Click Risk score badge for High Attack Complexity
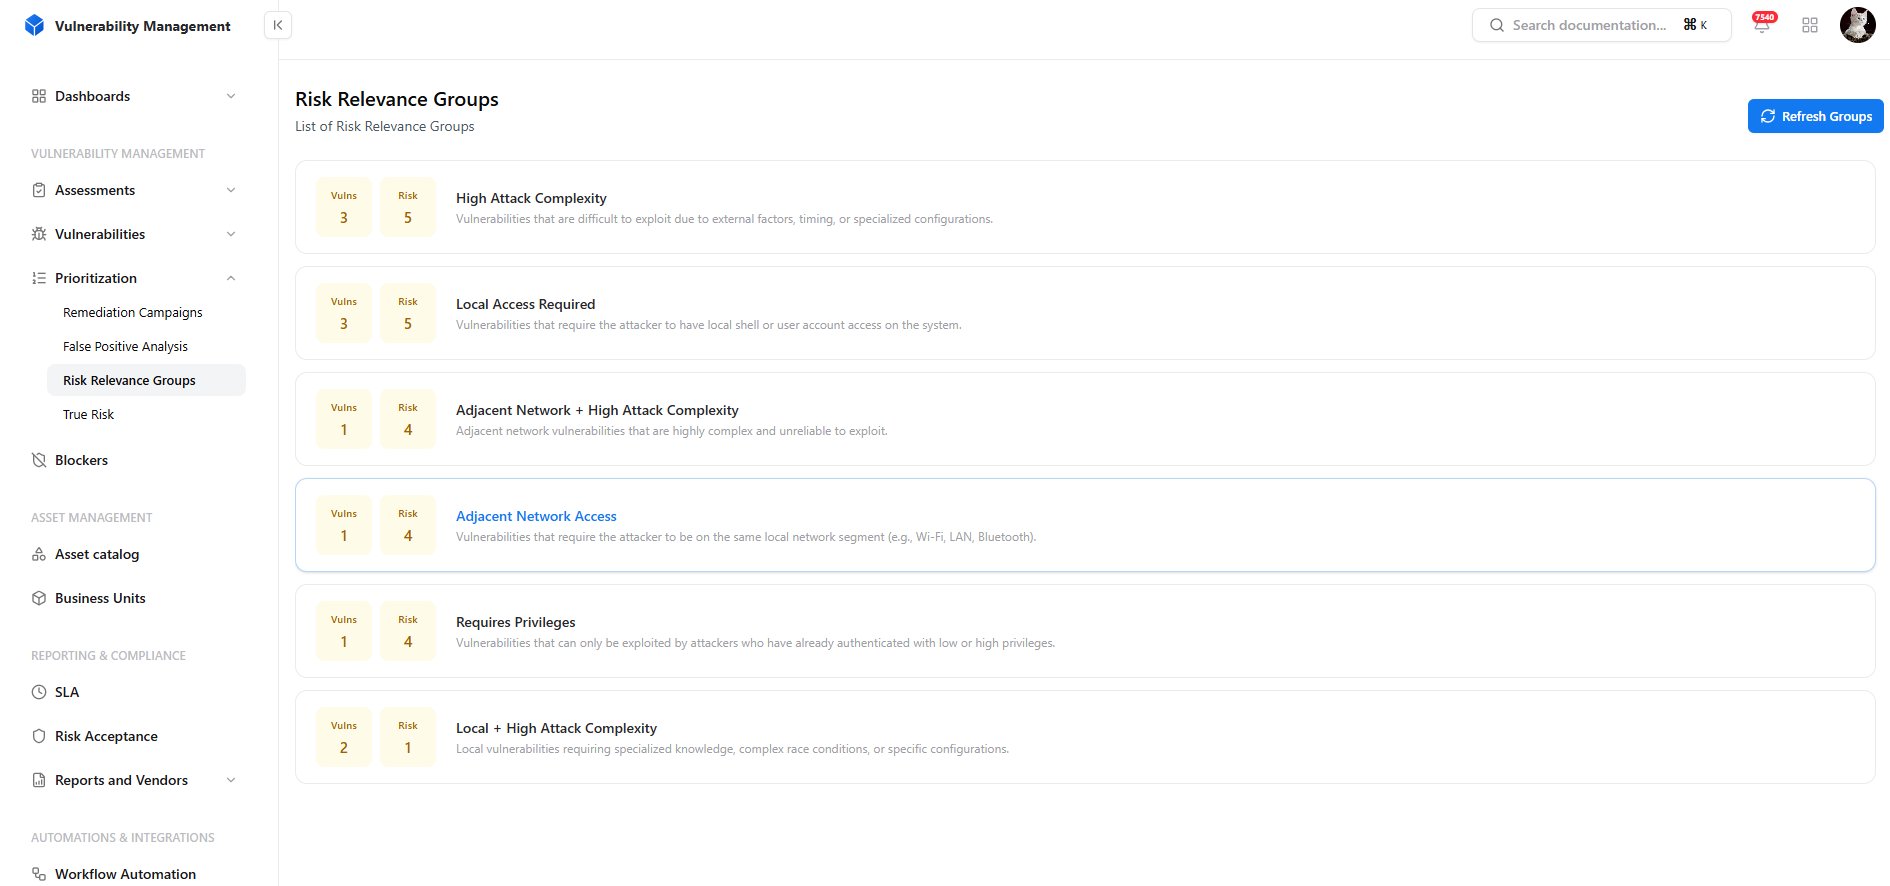The width and height of the screenshot is (1890, 886). (408, 207)
